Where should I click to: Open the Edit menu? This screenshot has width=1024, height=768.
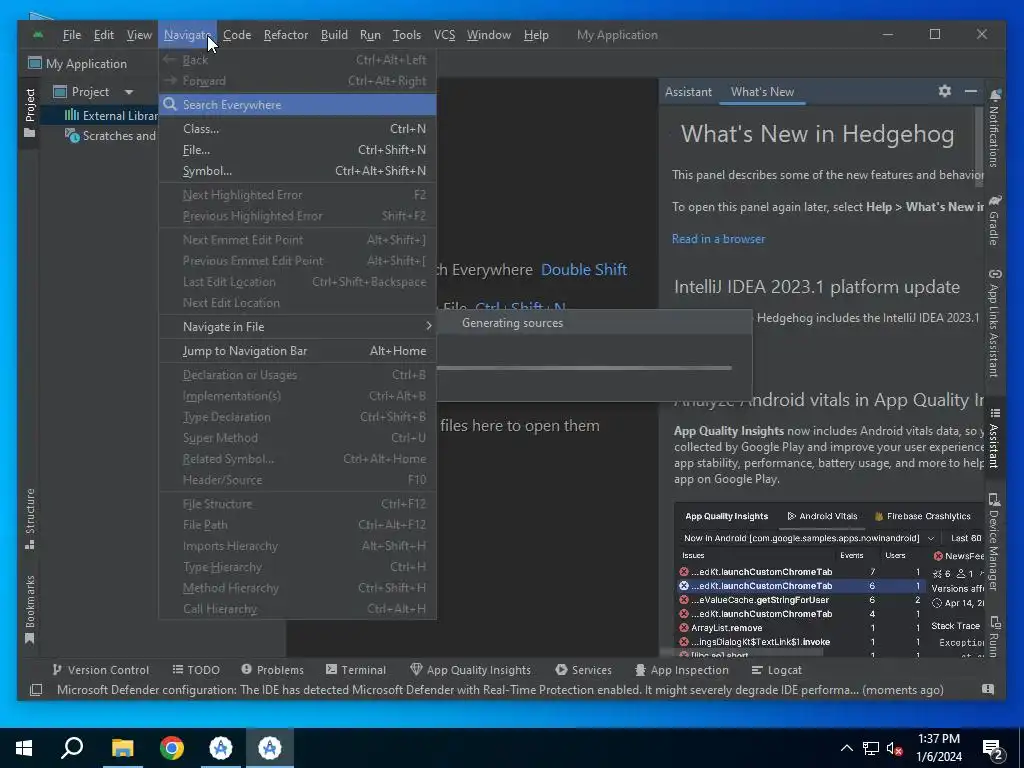click(104, 35)
